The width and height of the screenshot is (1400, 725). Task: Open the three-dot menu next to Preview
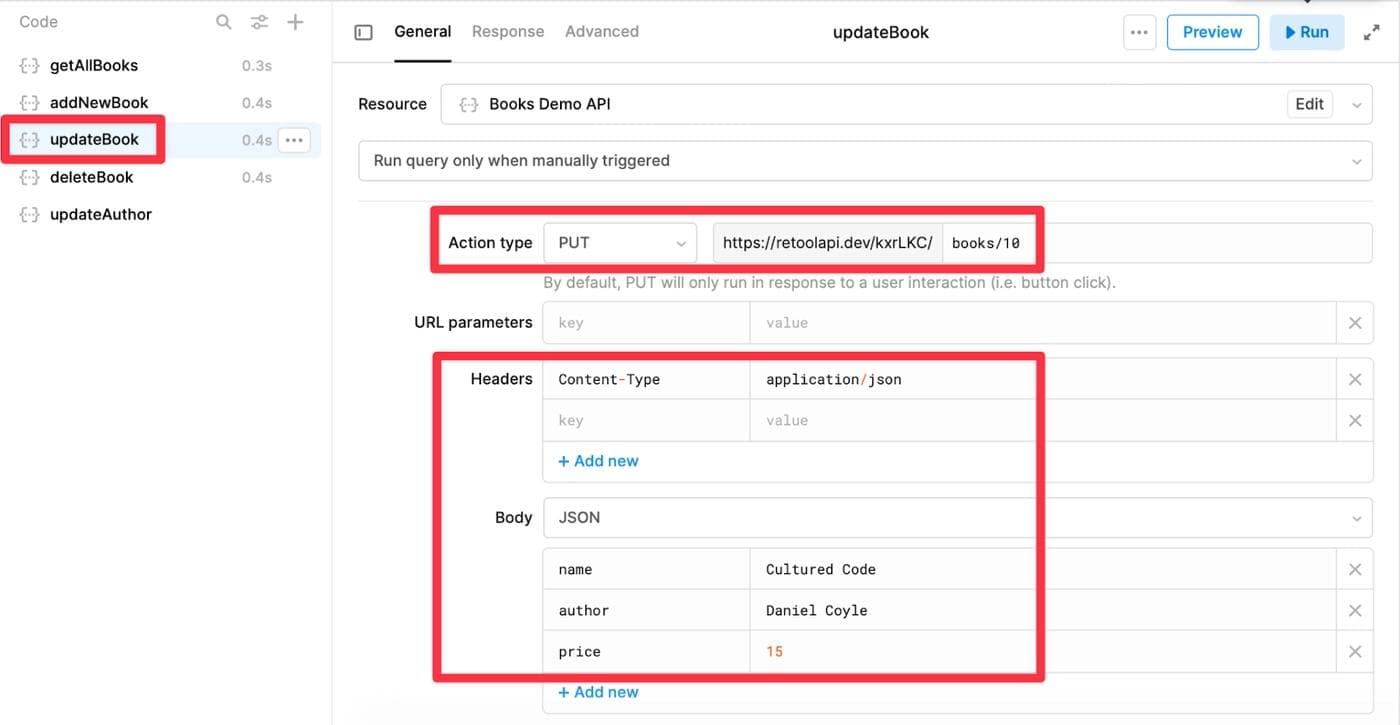[1139, 32]
